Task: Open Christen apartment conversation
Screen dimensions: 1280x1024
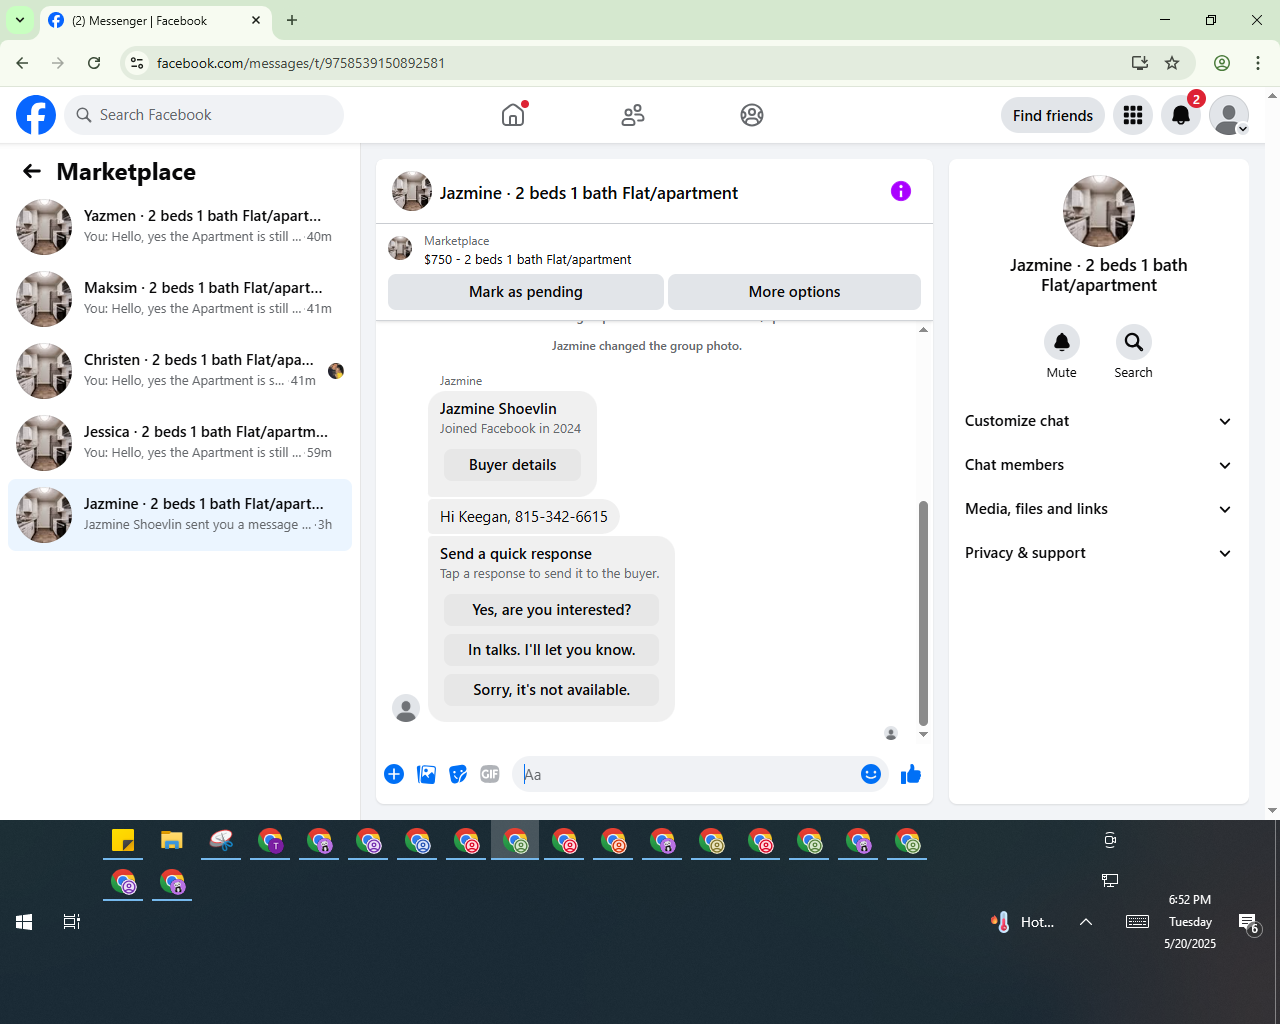Action: [x=180, y=371]
